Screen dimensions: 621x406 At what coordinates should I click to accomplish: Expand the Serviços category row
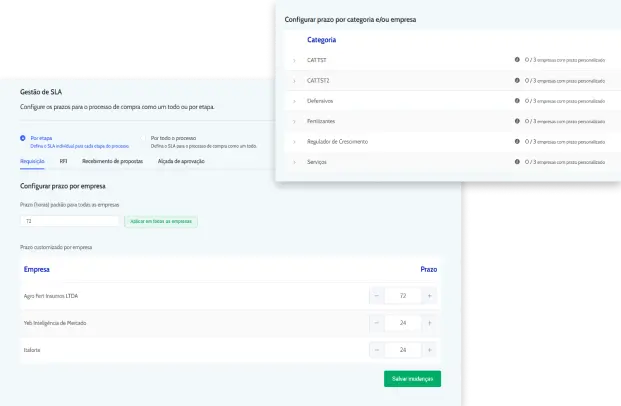[294, 161]
